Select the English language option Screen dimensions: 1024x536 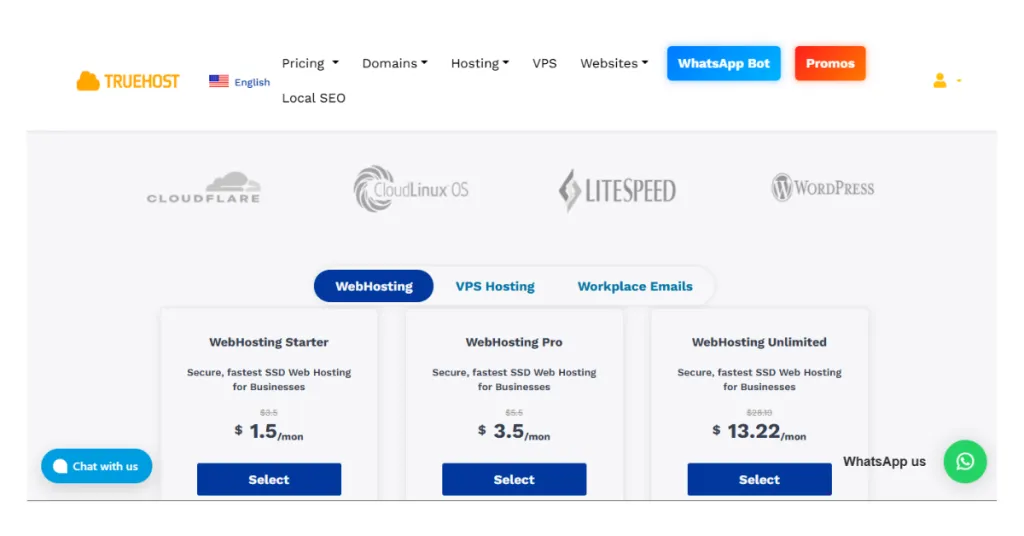pyautogui.click(x=252, y=82)
